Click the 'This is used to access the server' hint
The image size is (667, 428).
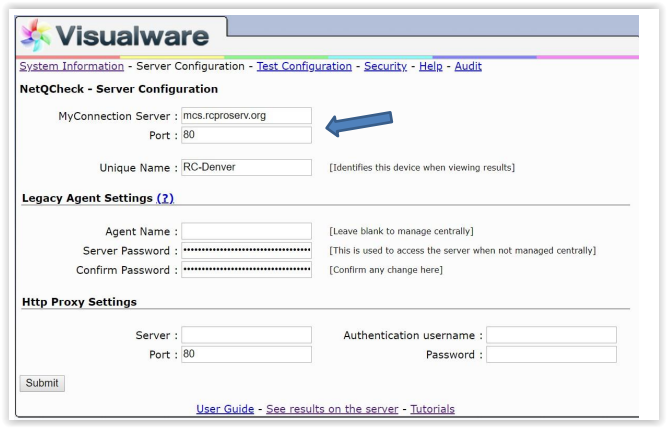tap(462, 251)
